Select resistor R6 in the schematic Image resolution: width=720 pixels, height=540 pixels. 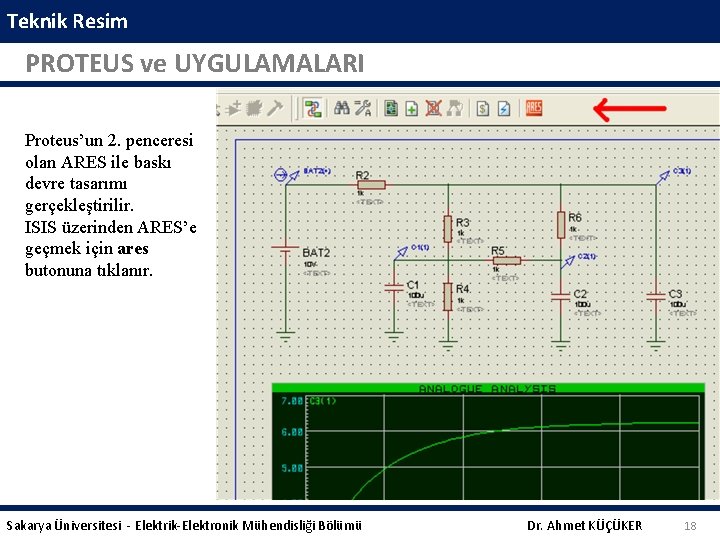tap(561, 225)
